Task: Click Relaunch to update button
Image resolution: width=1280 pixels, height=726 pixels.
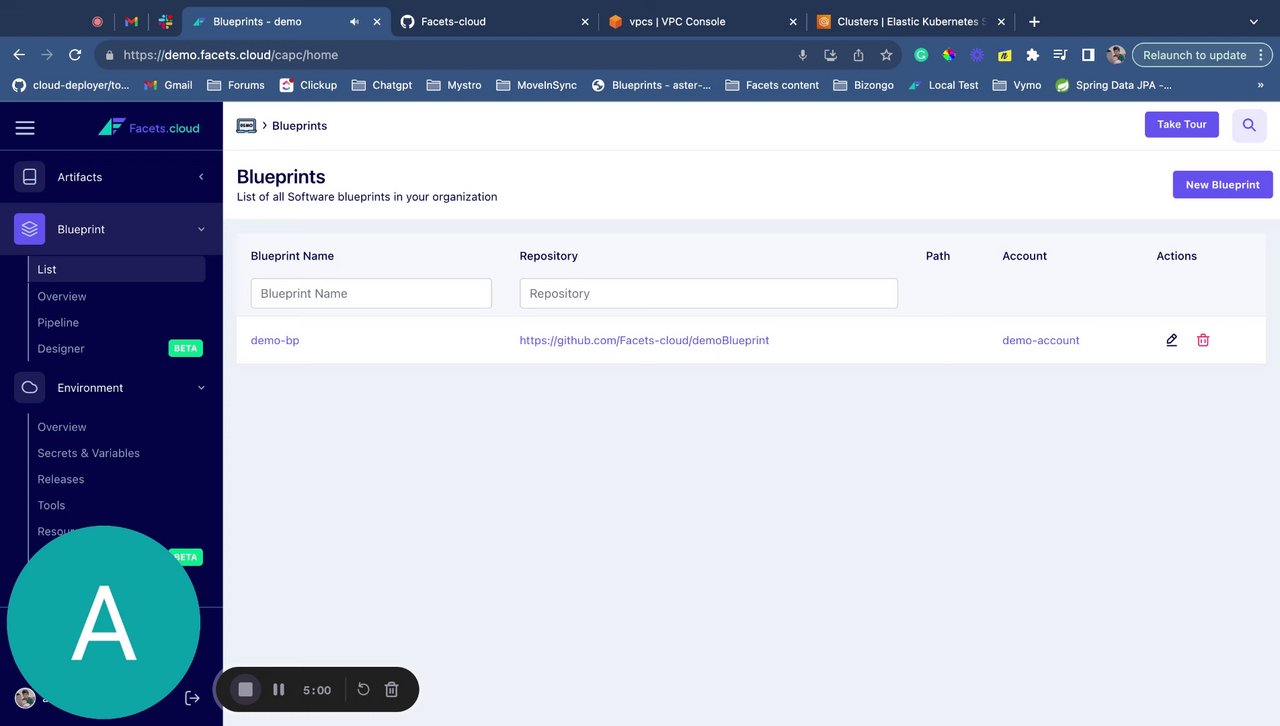Action: [x=1194, y=55]
